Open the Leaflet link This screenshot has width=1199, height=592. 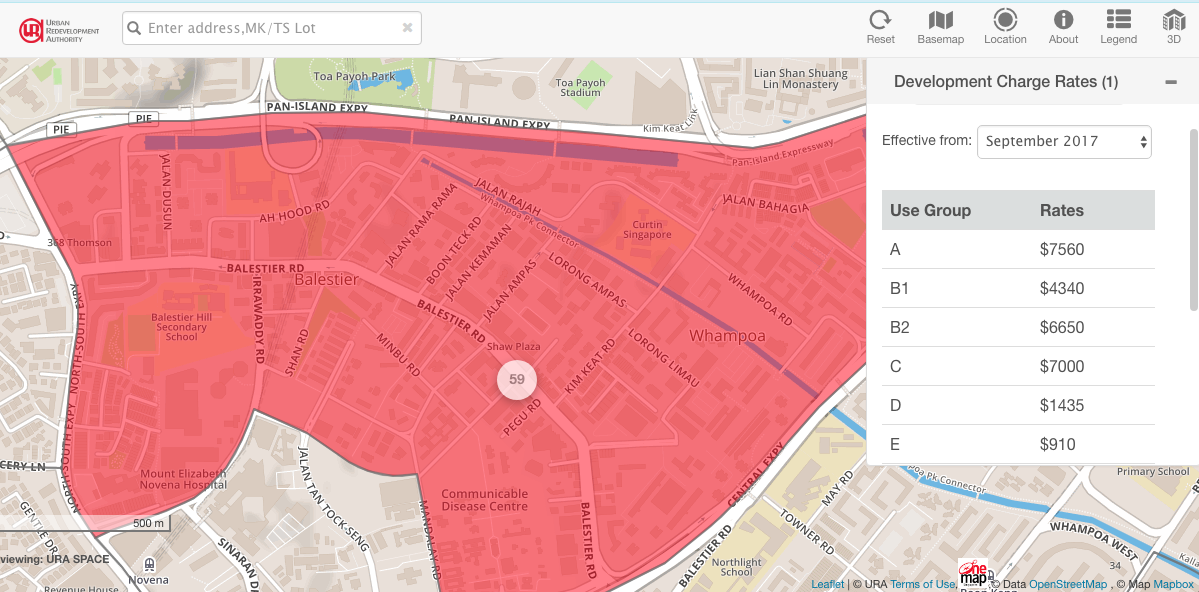[827, 584]
